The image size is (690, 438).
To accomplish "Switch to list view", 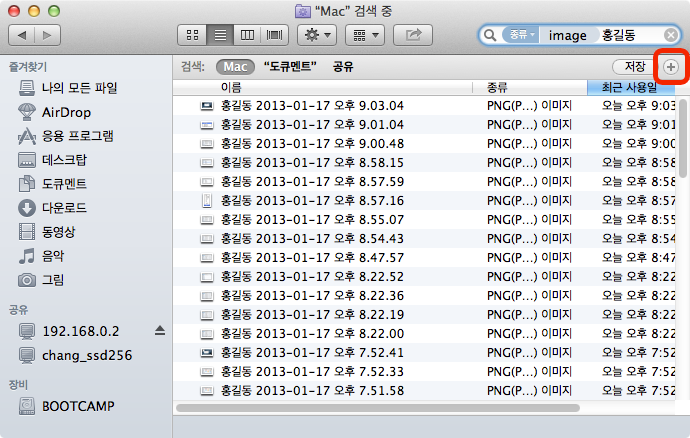I will (x=220, y=35).
